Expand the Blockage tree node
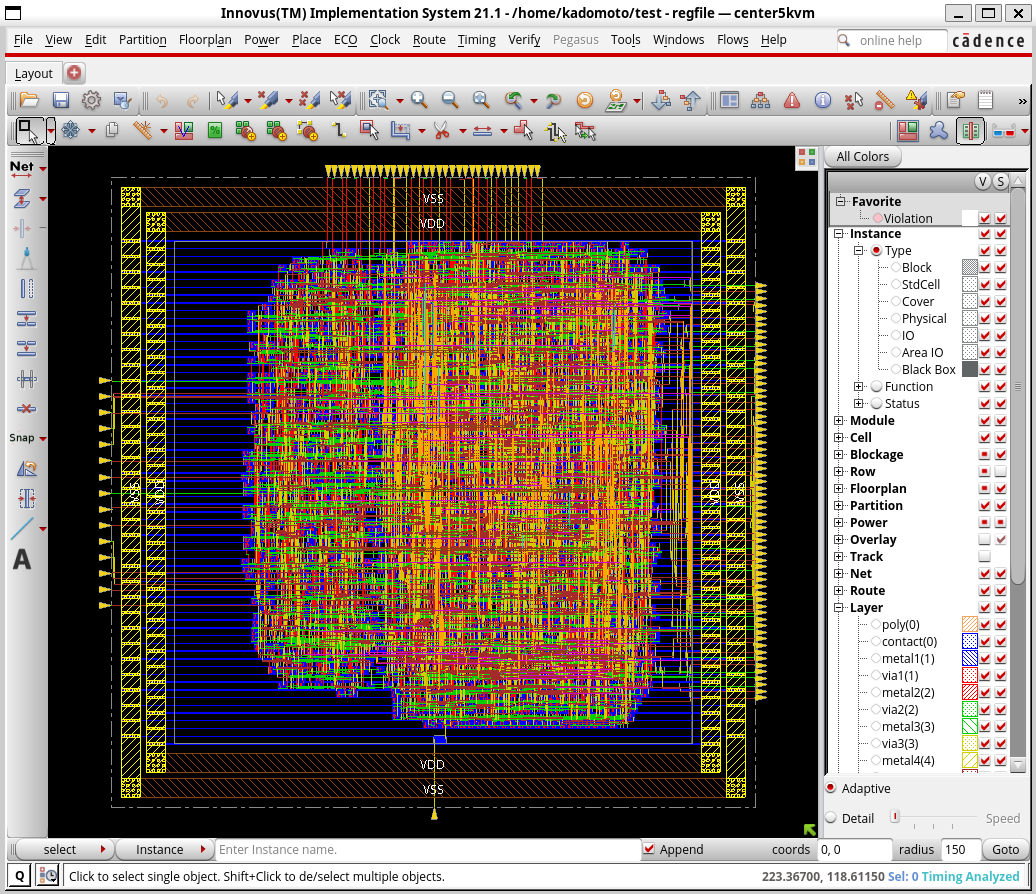The height and width of the screenshot is (894, 1036). coord(838,455)
